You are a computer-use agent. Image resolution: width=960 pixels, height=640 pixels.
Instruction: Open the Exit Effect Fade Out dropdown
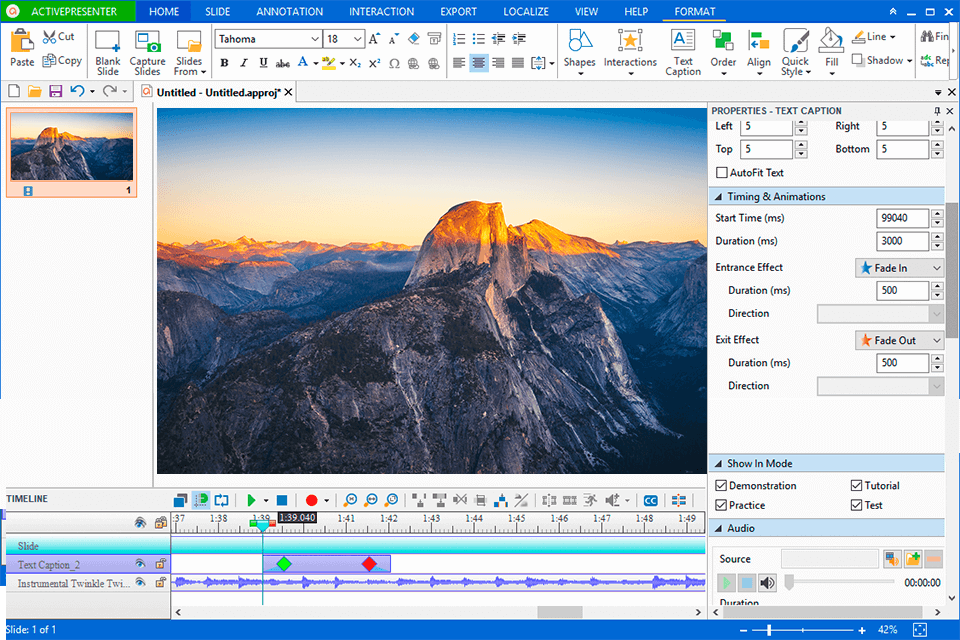click(x=899, y=340)
